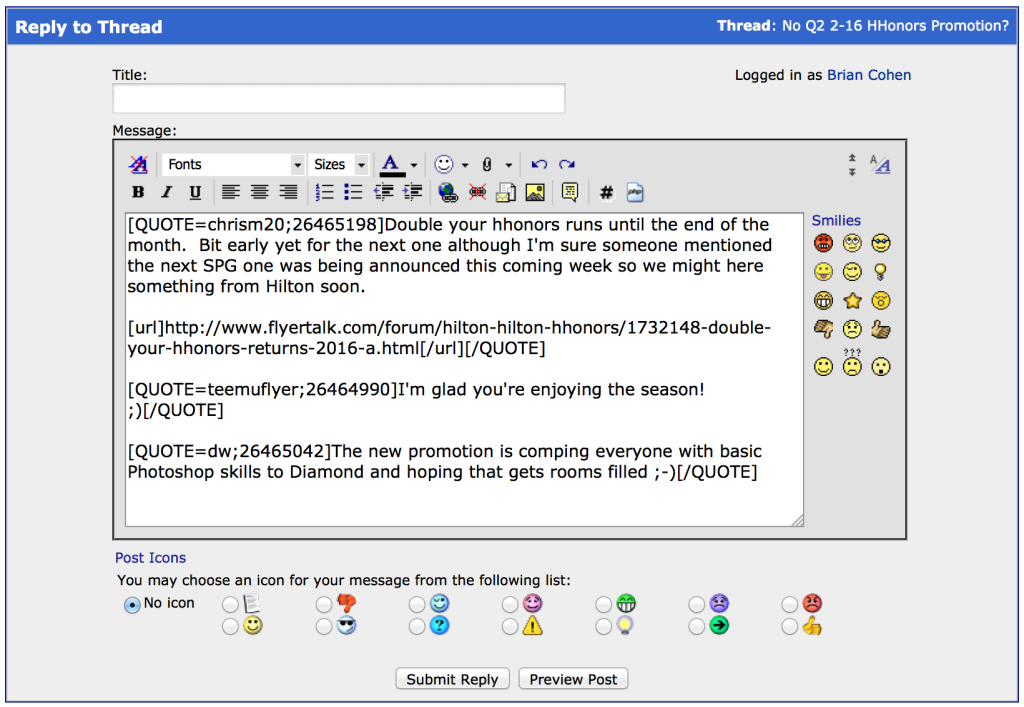Screen dimensions: 1024x707
Task: Expand the smilies dropdown in the toolbar
Action: 463,164
